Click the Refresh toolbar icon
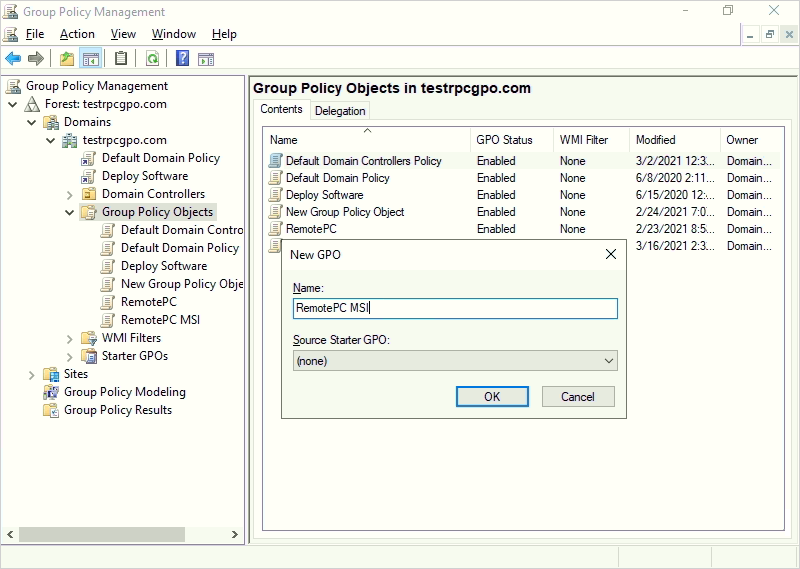The image size is (800, 569). click(152, 59)
